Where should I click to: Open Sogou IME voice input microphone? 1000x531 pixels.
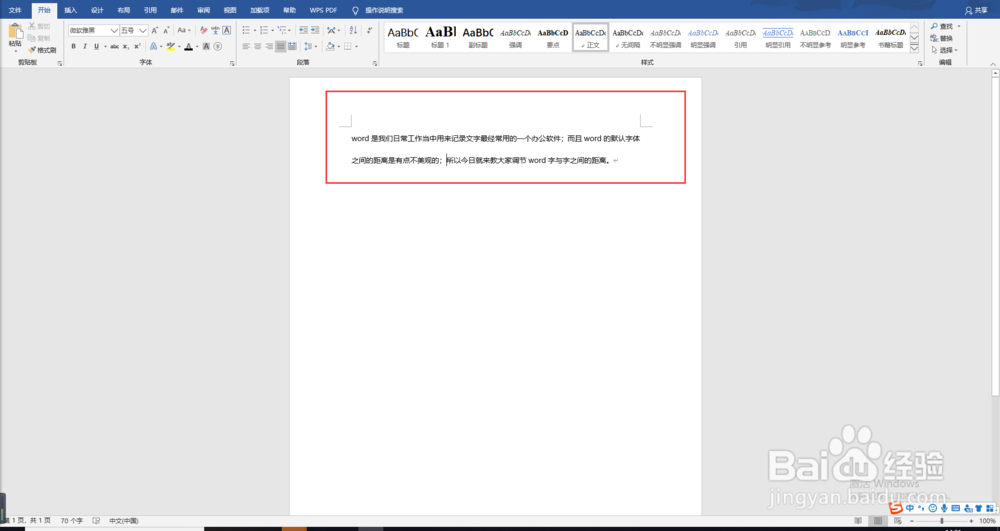click(944, 508)
